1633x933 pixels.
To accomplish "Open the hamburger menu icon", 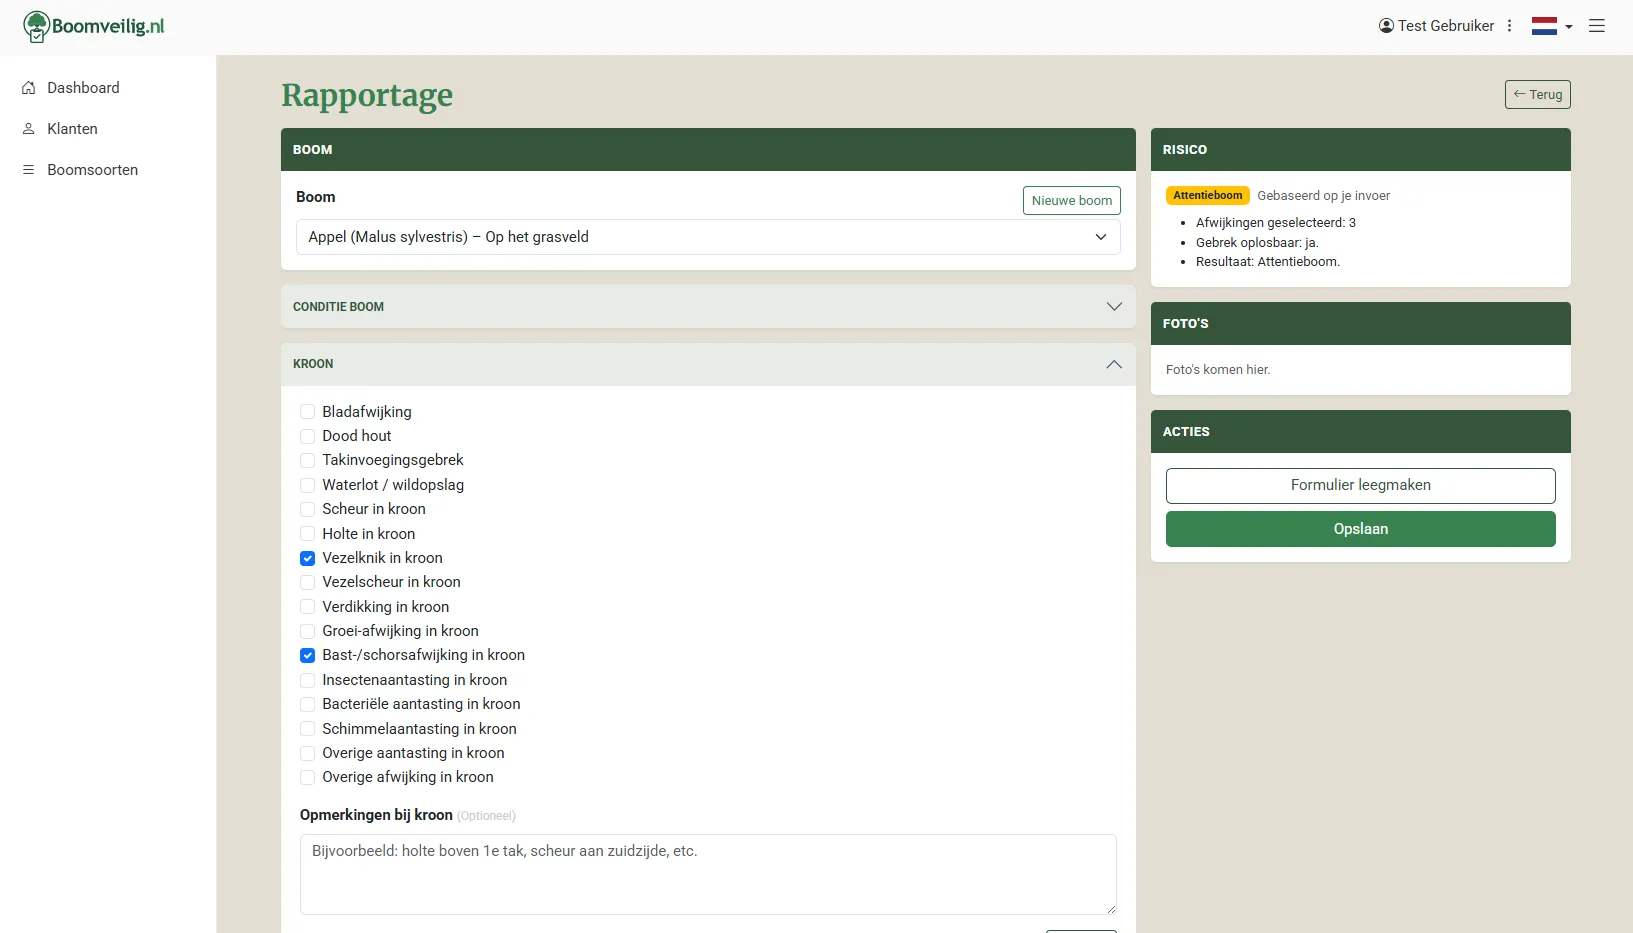I will [1597, 26].
